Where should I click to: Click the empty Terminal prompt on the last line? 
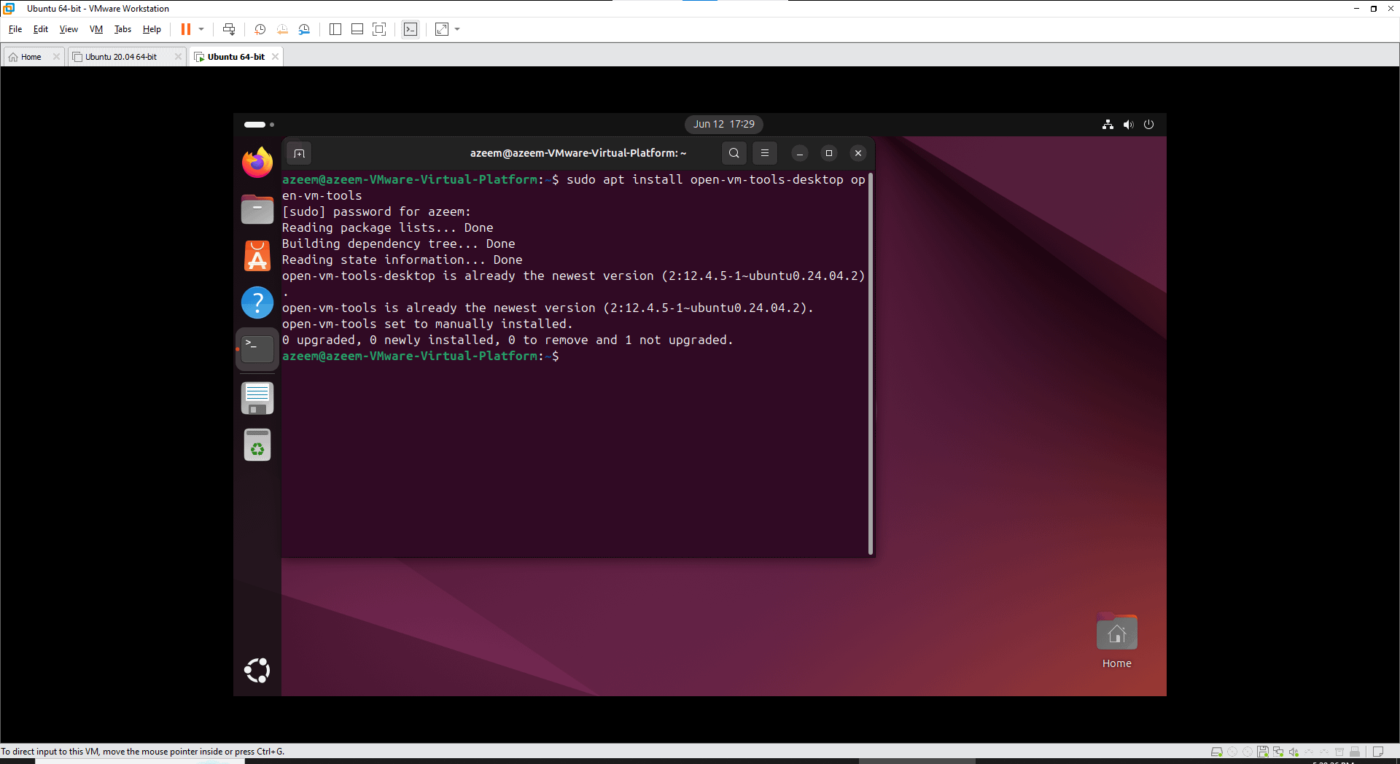[x=421, y=356]
